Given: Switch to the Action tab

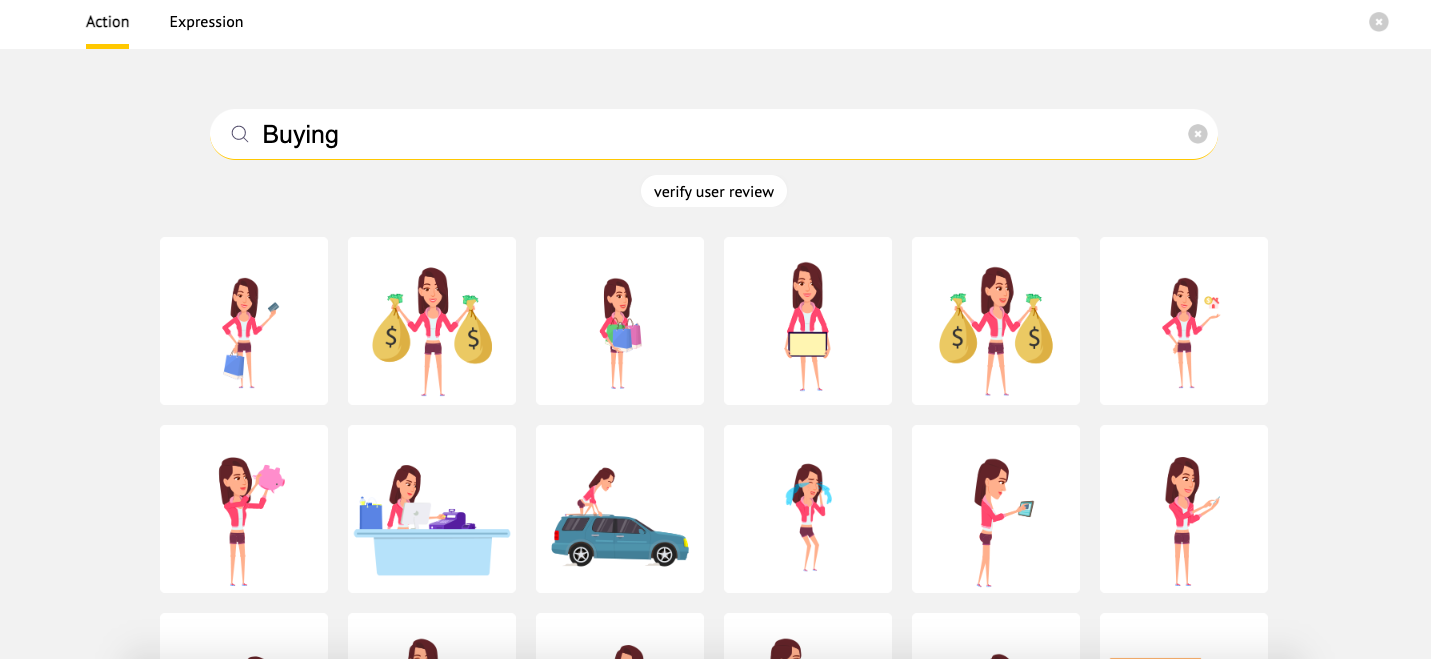Looking at the screenshot, I should (x=107, y=22).
